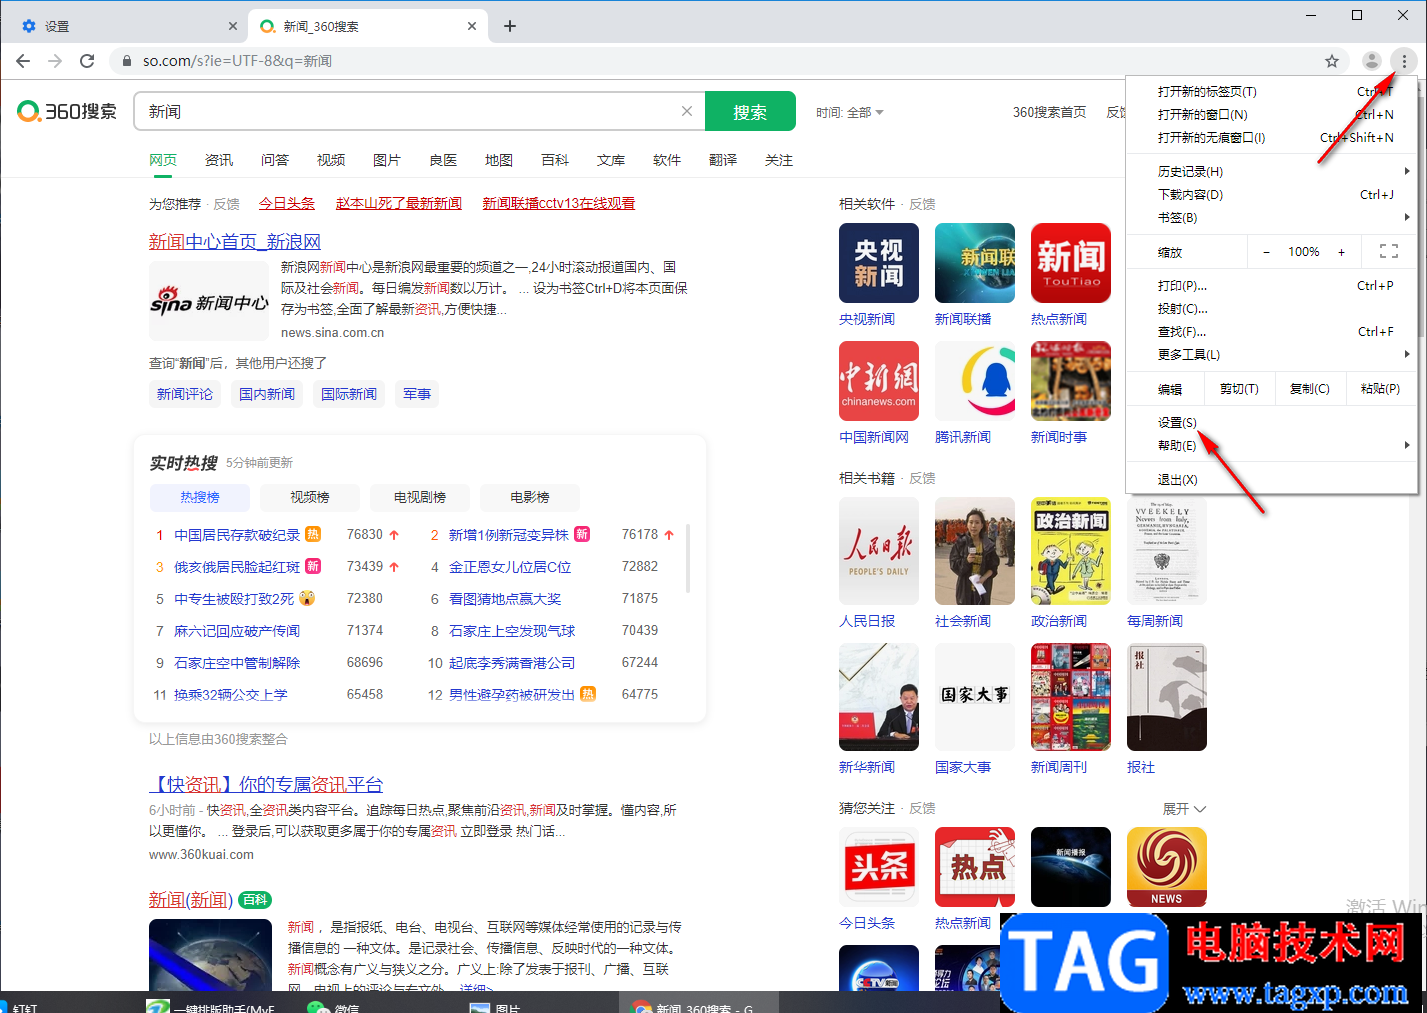
Task: Open a new tab with plus icon
Action: point(510,26)
